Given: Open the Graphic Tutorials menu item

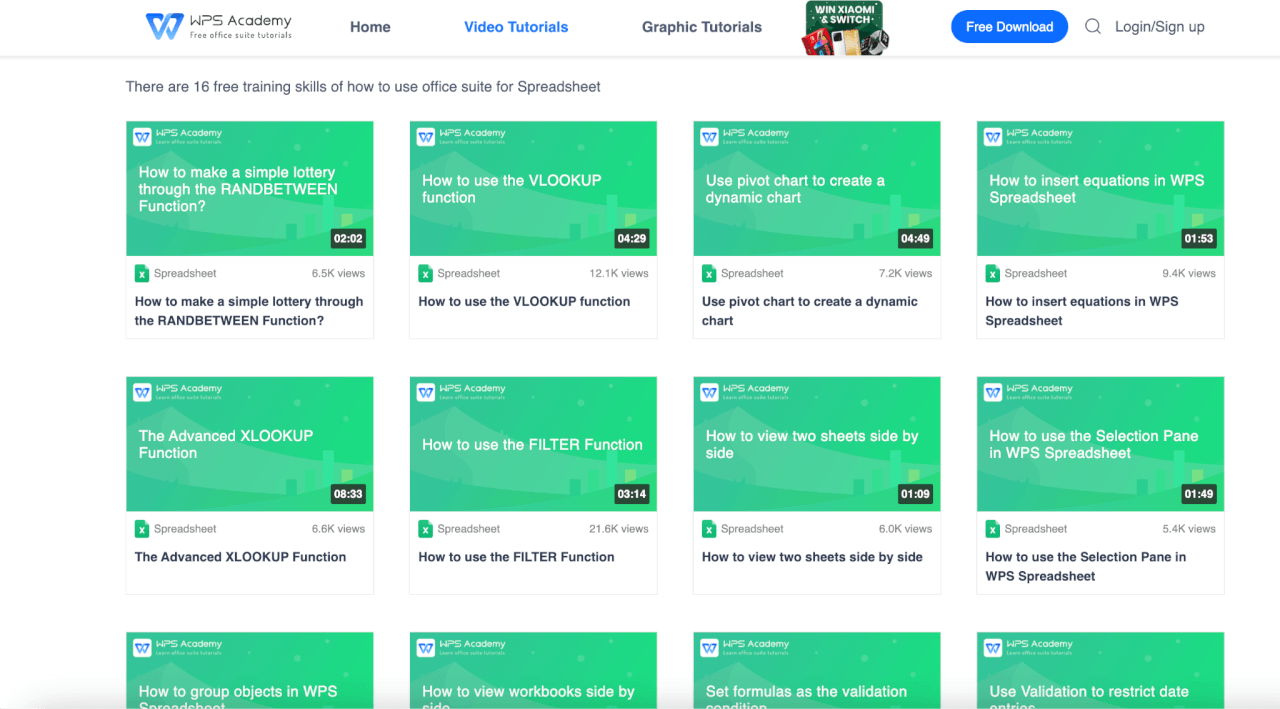Looking at the screenshot, I should [702, 27].
